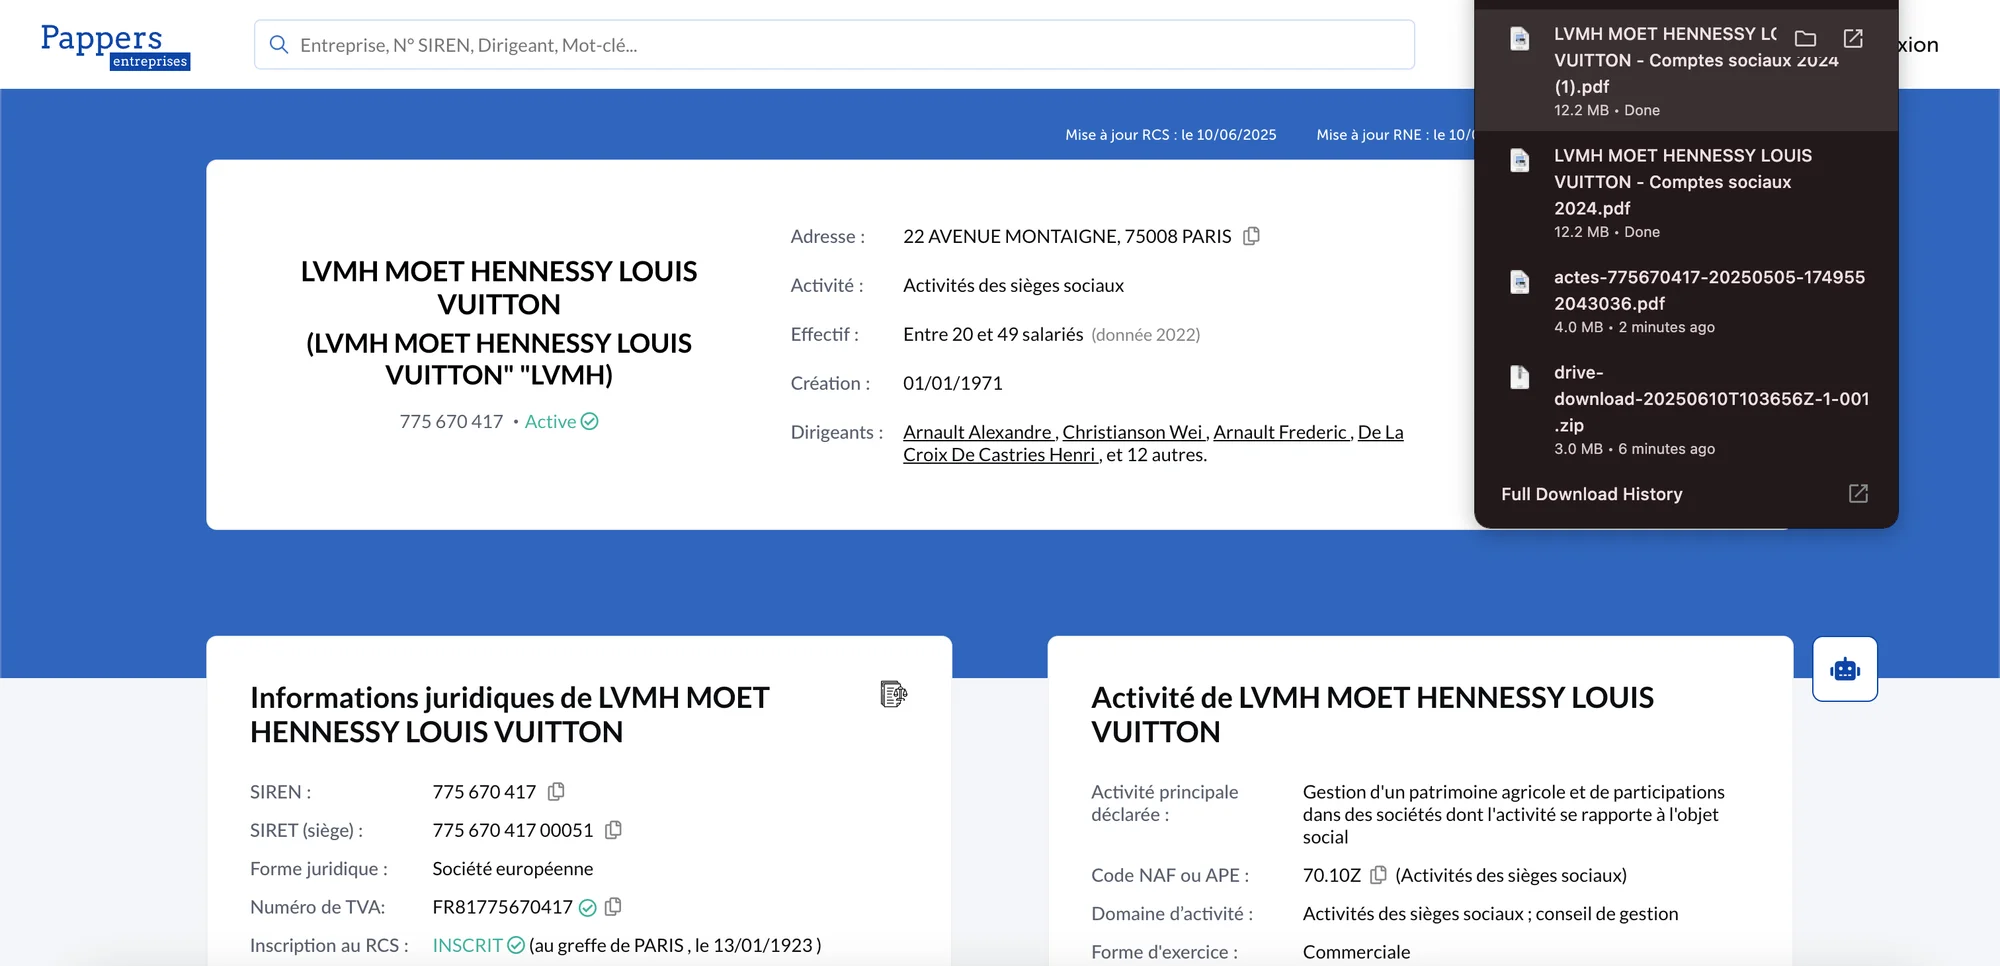Click the Activité de LVMH section heading

click(x=1372, y=715)
